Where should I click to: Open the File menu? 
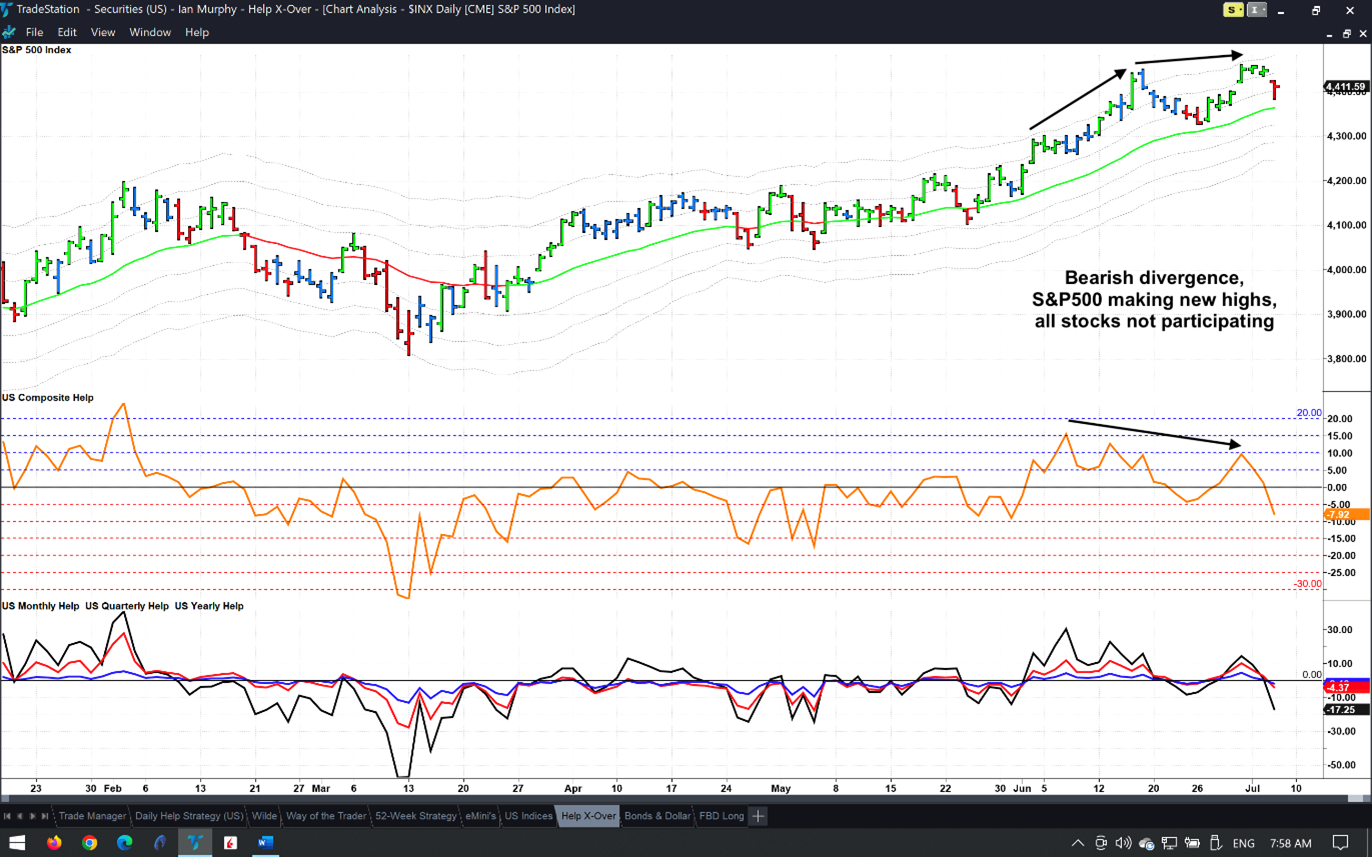tap(34, 32)
